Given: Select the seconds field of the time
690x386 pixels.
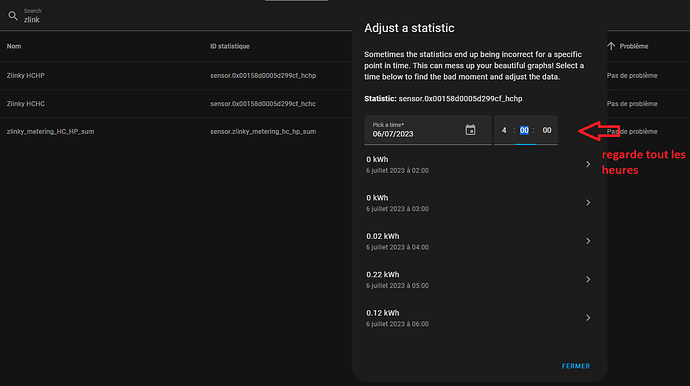Looking at the screenshot, I should pyautogui.click(x=547, y=130).
